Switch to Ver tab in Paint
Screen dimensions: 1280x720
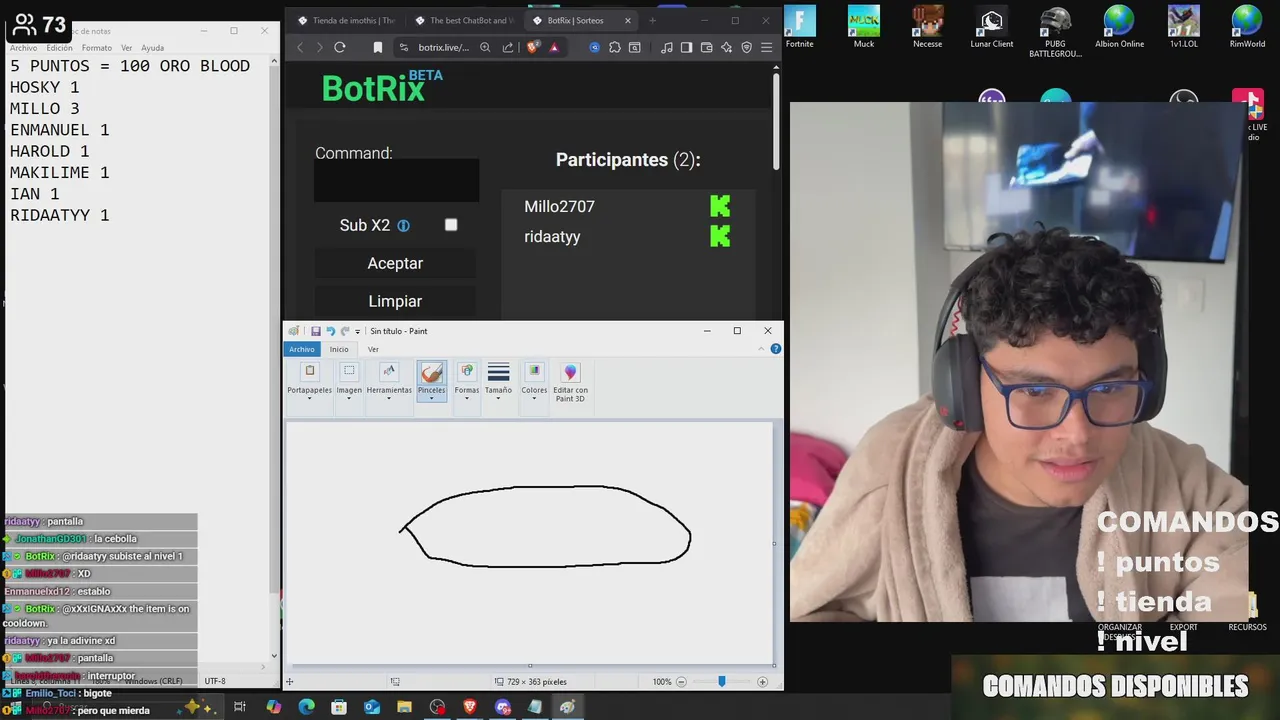[373, 349]
